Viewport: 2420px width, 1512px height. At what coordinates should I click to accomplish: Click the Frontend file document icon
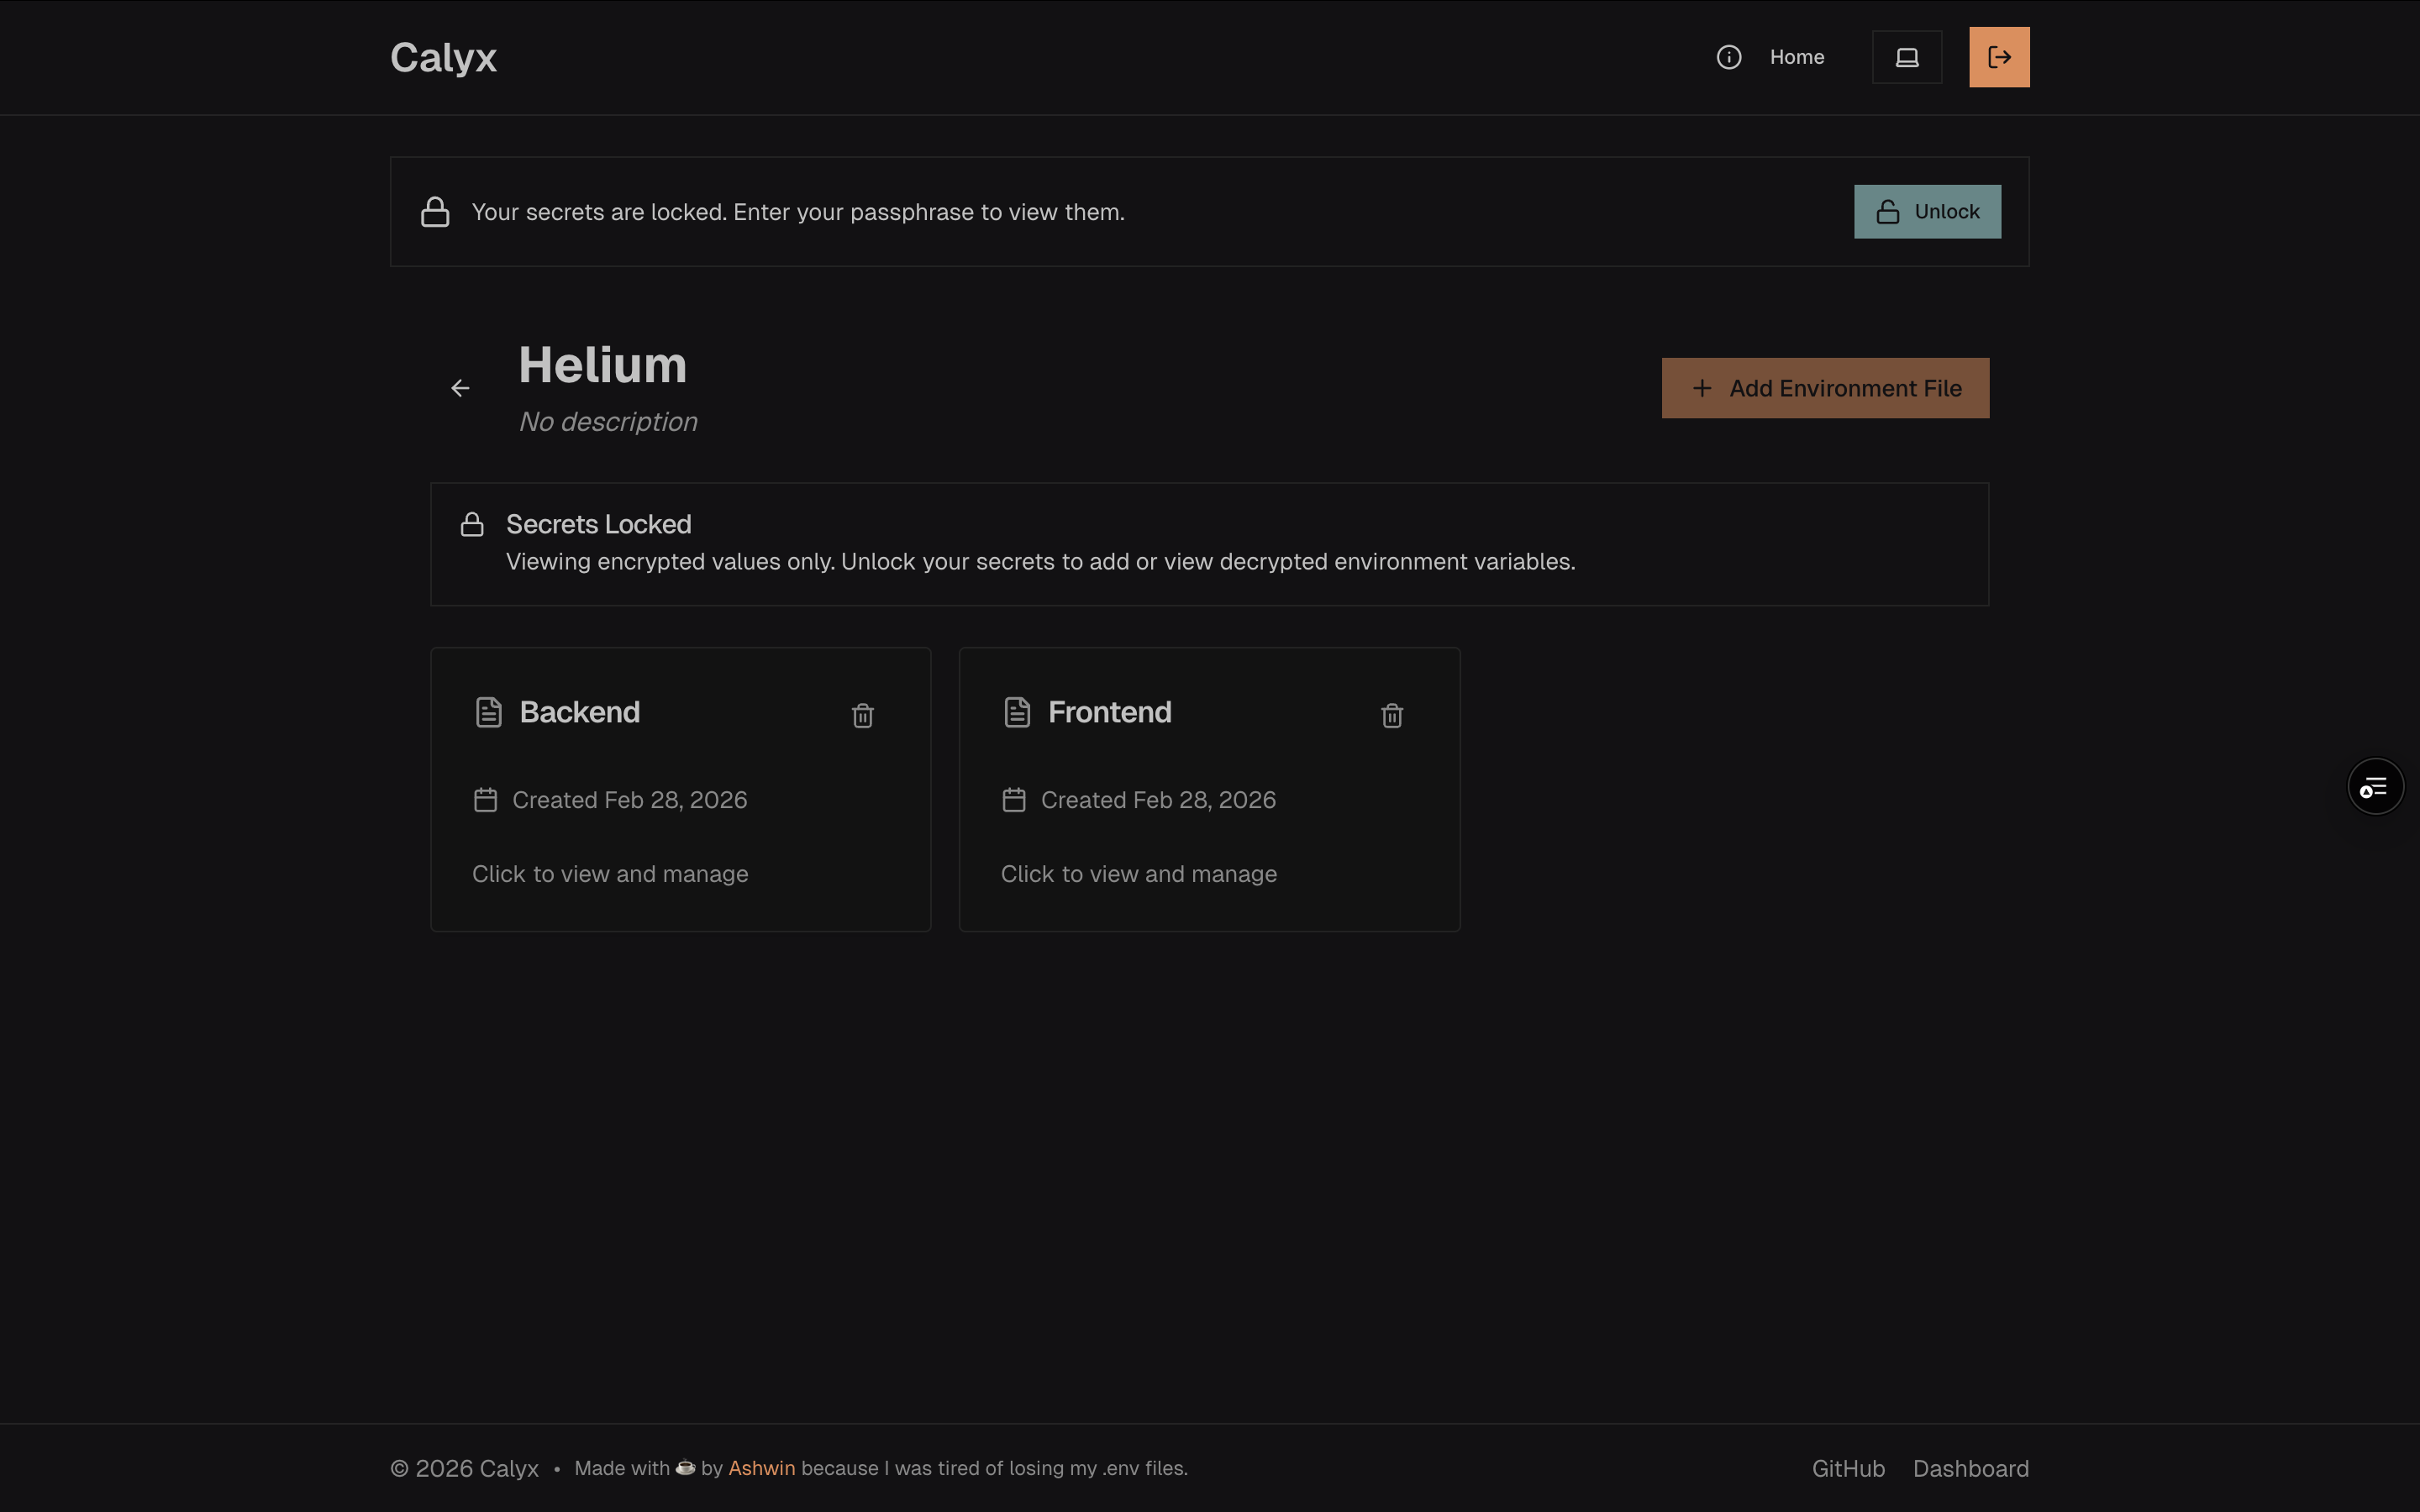(x=1016, y=712)
